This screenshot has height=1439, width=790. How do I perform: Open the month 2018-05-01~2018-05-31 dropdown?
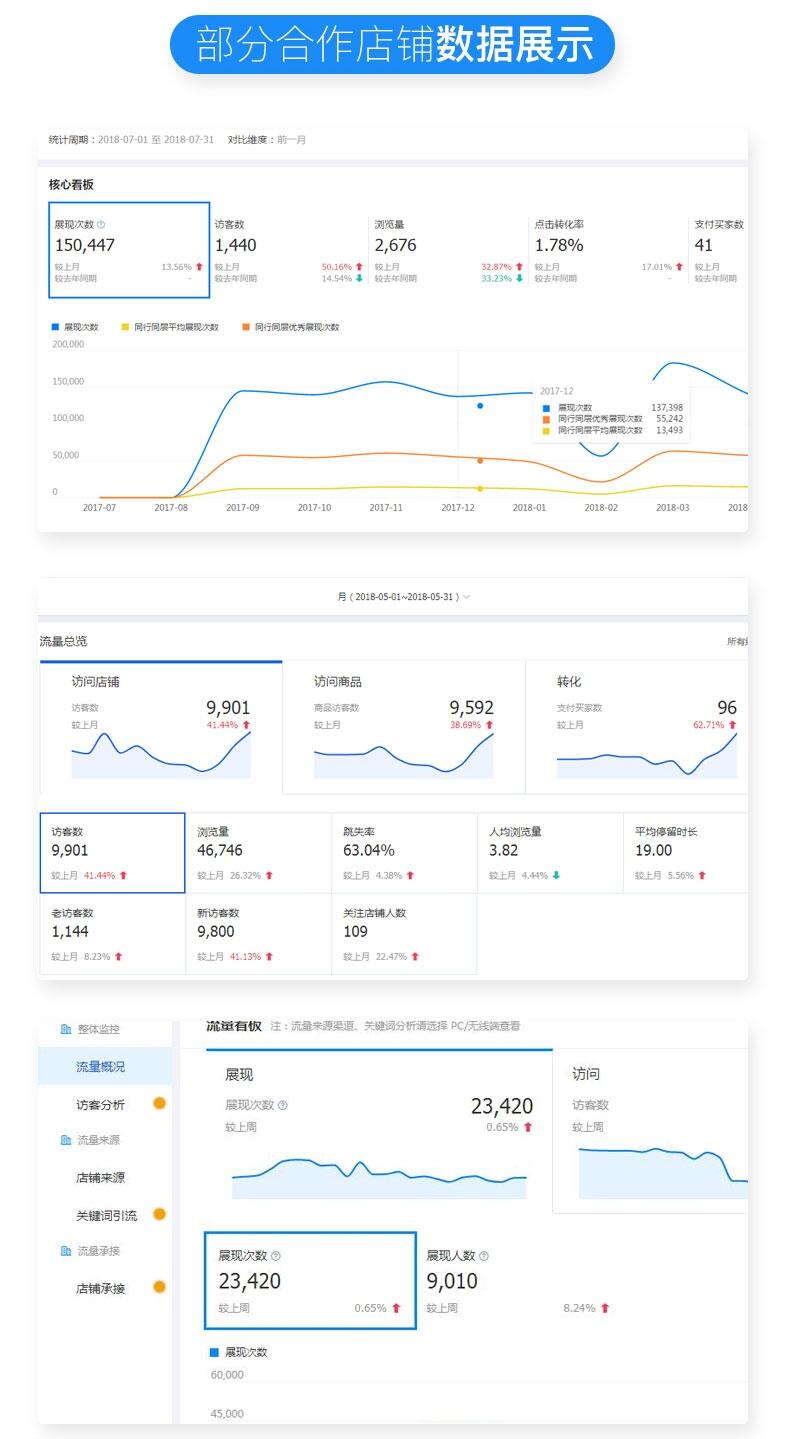pos(403,597)
